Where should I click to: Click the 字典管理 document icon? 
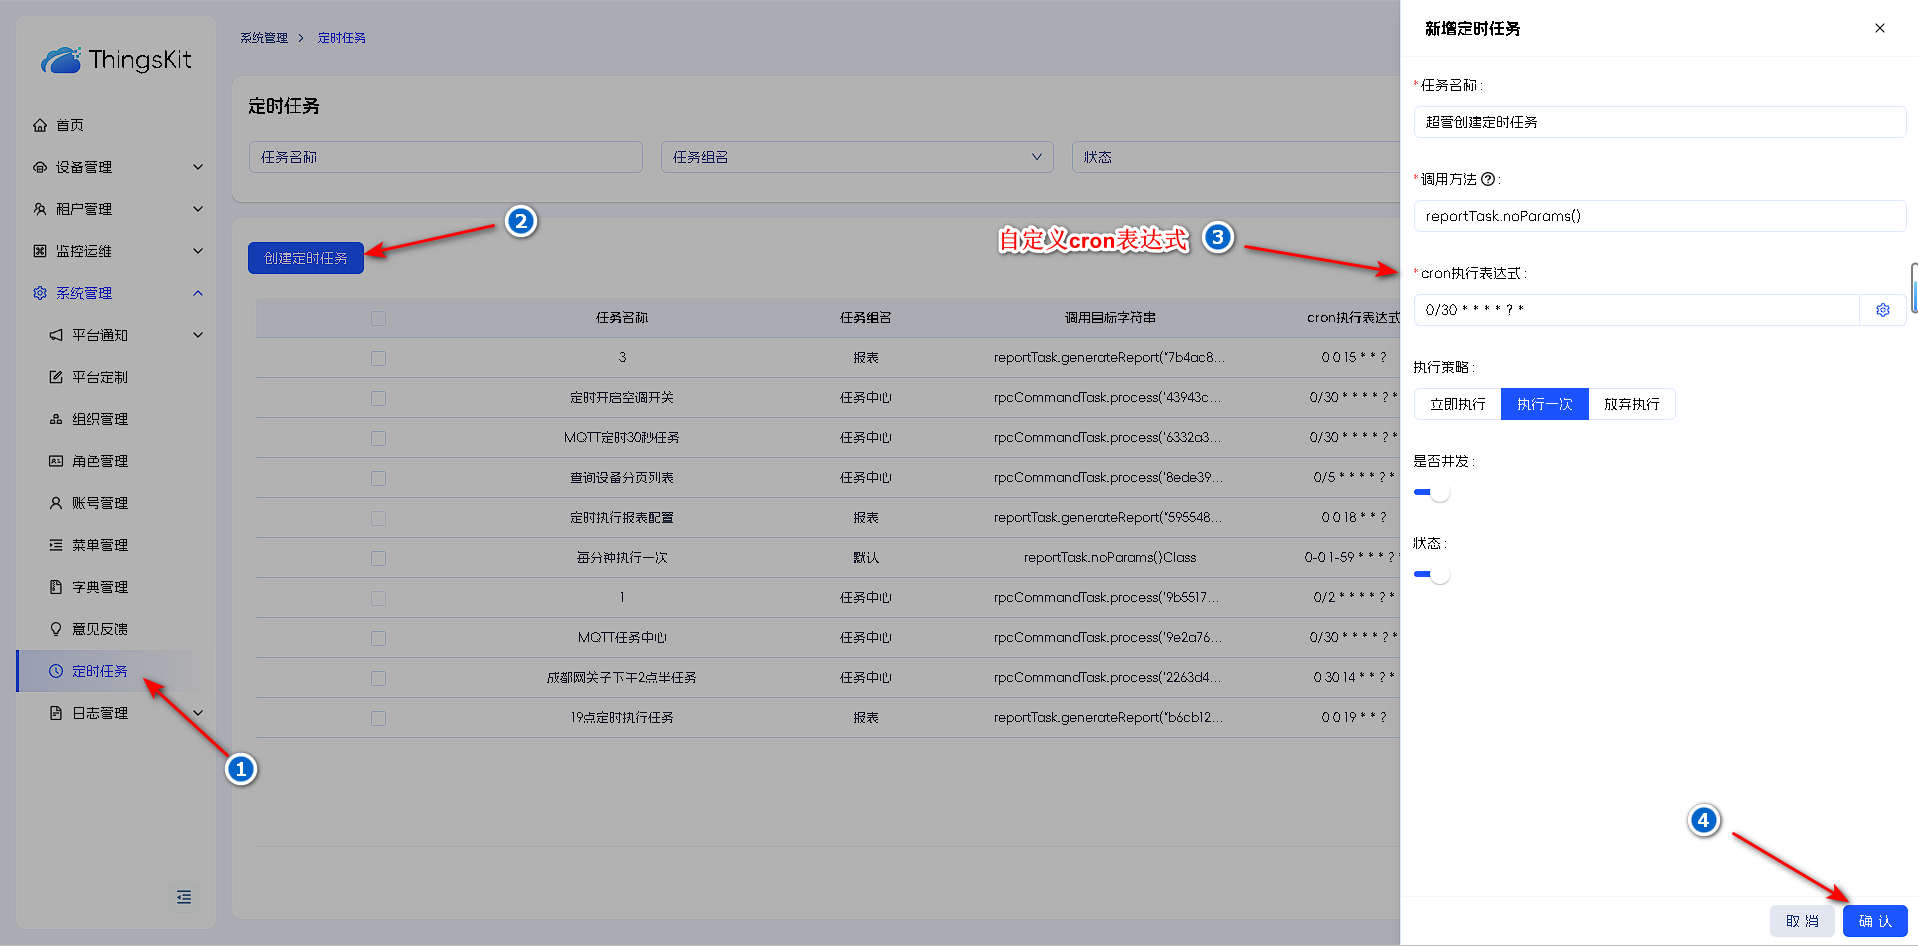pyautogui.click(x=56, y=587)
